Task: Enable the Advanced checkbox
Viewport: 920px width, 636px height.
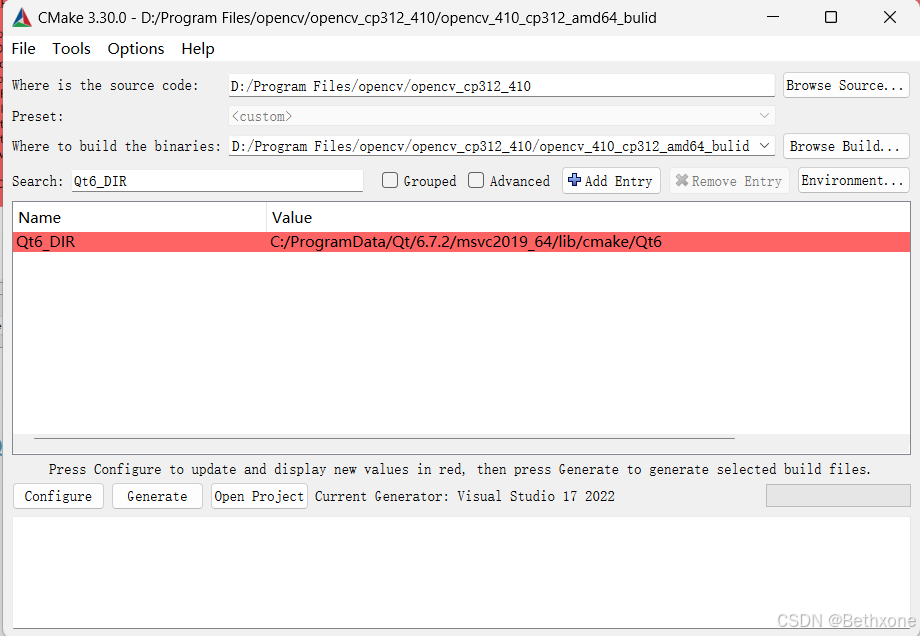Action: (476, 180)
